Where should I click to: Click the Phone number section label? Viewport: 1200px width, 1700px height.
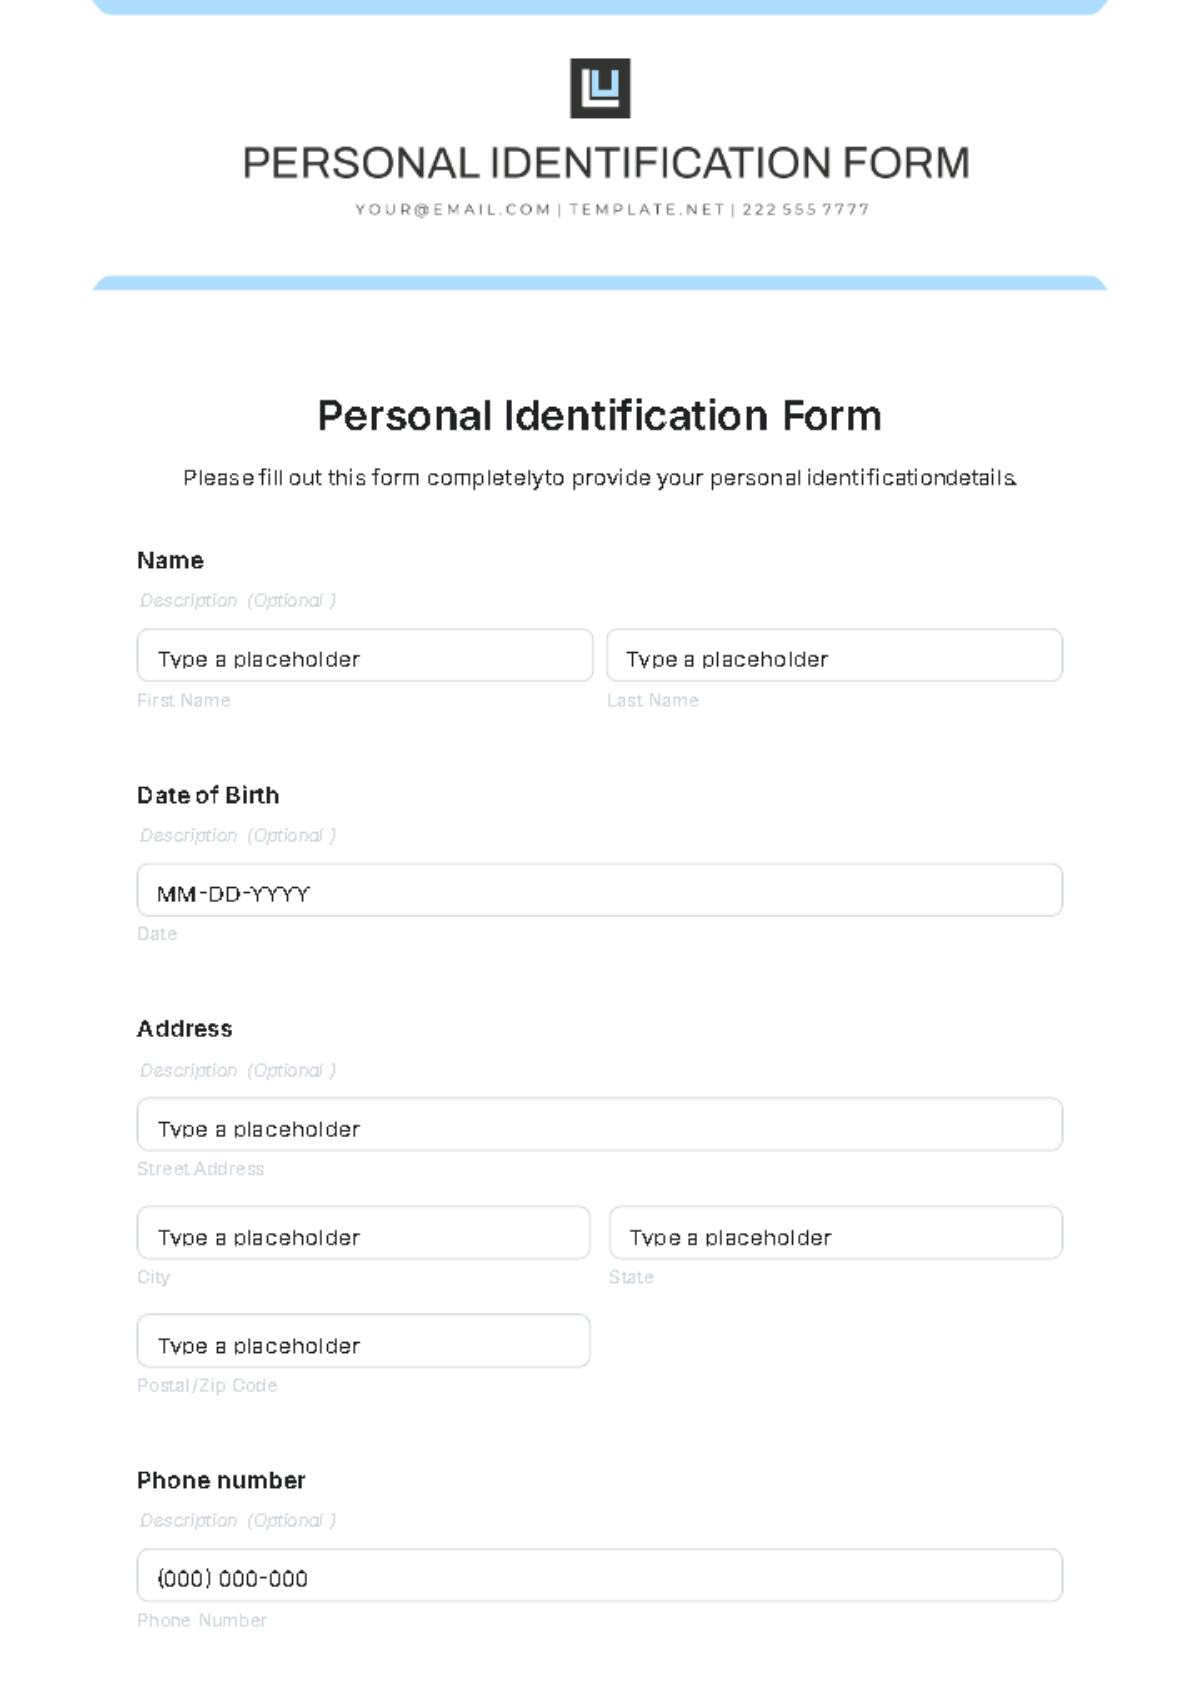(x=221, y=1480)
